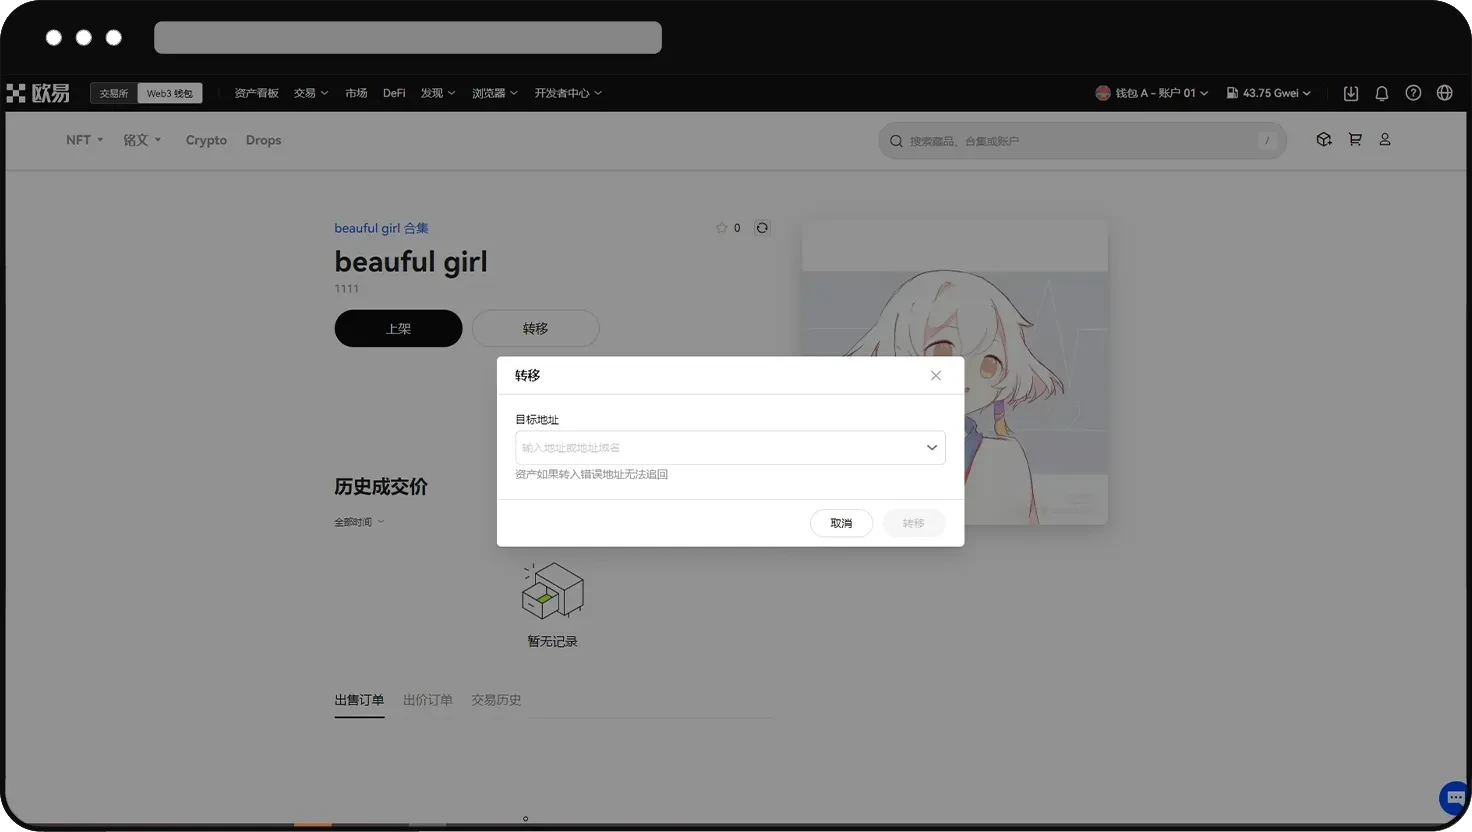The height and width of the screenshot is (832, 1472).
Task: Open the 全部时间 time filter dropdown
Action: point(359,522)
